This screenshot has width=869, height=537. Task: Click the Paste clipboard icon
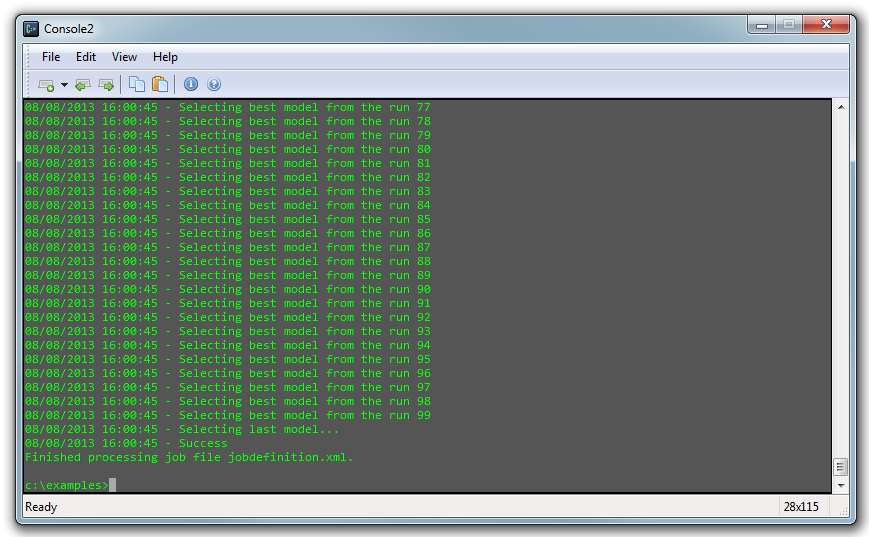[x=160, y=85]
